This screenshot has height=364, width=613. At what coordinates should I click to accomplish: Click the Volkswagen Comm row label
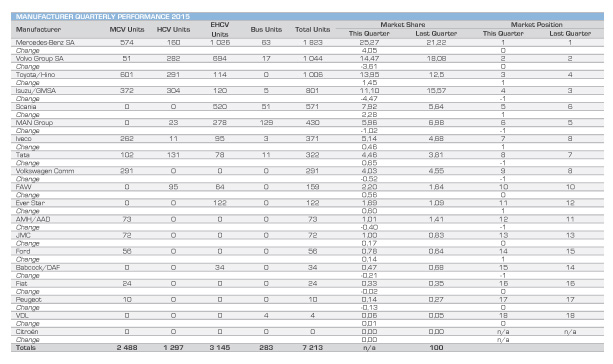click(45, 170)
